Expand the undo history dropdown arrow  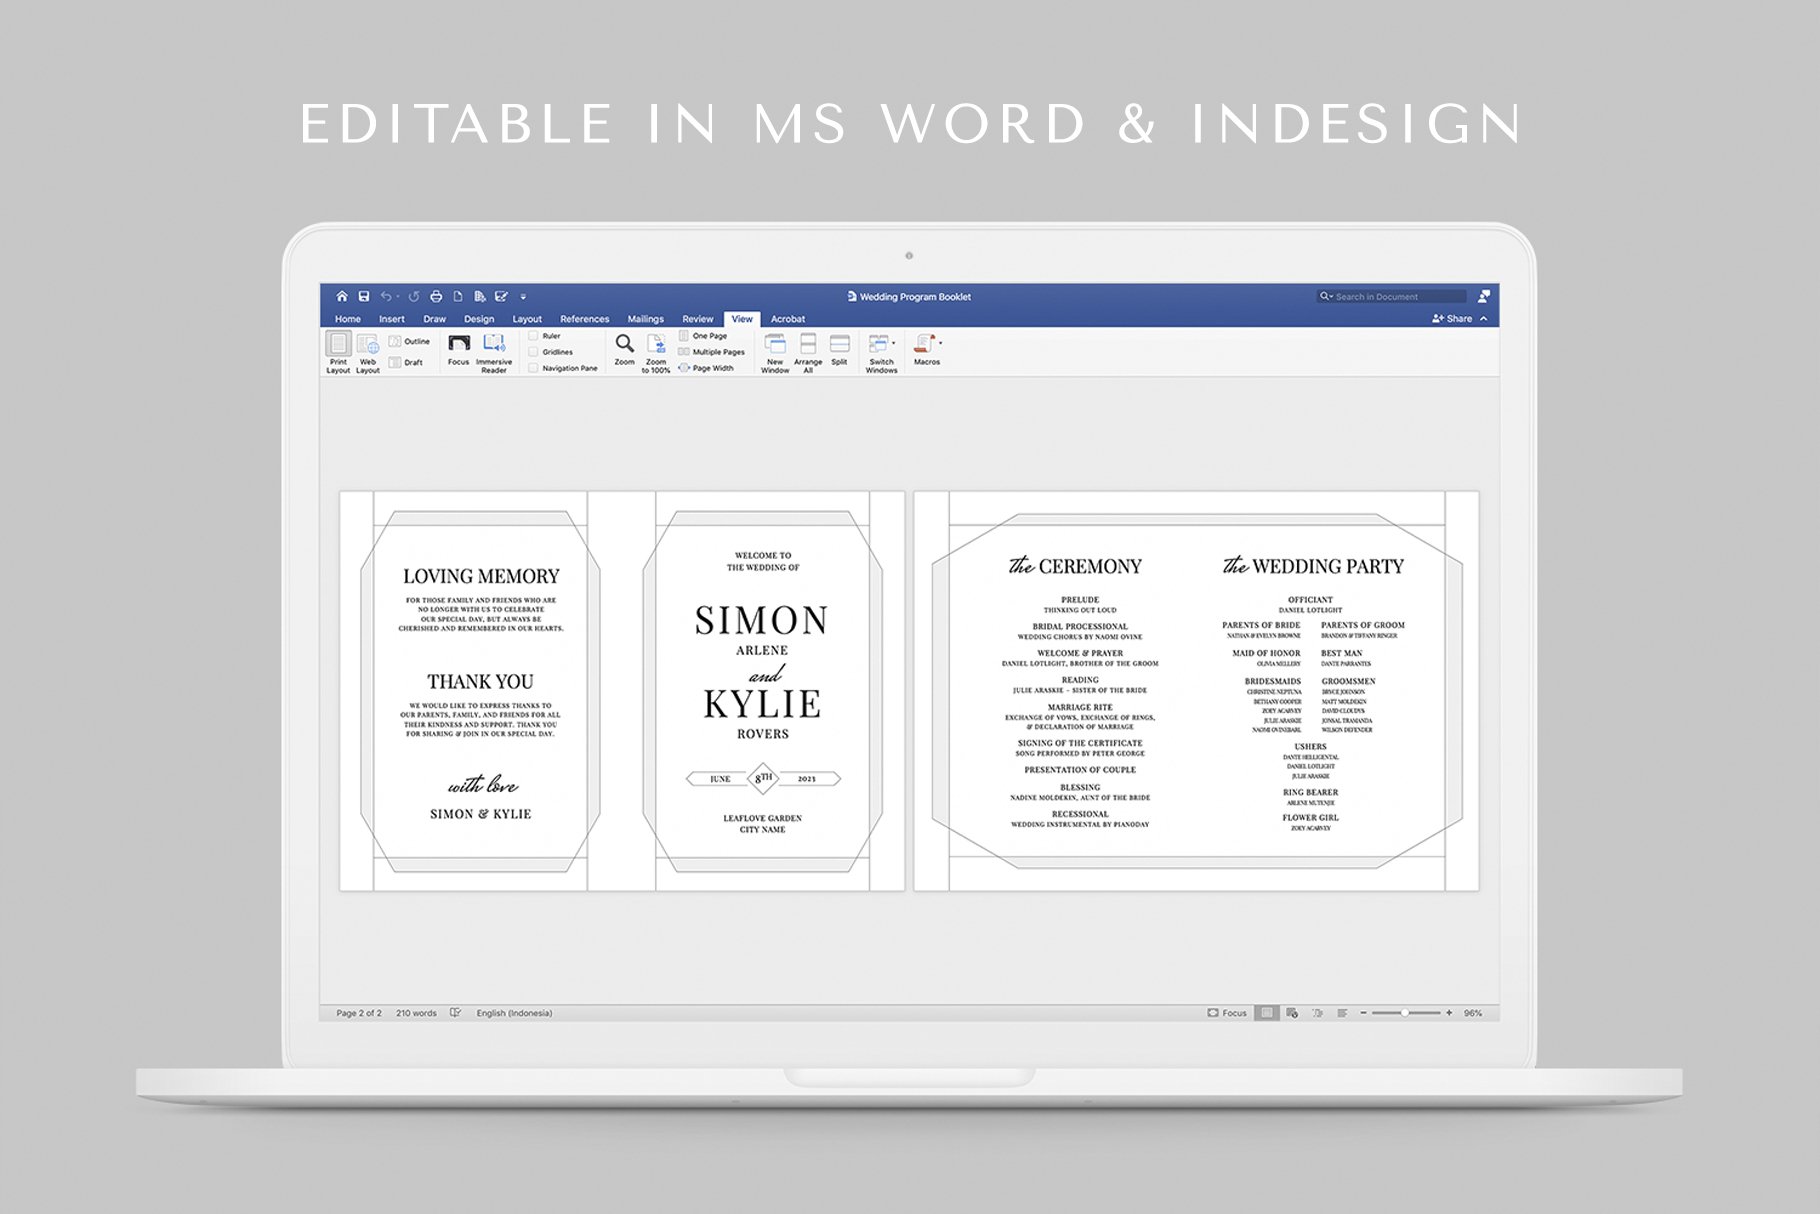click(x=398, y=297)
